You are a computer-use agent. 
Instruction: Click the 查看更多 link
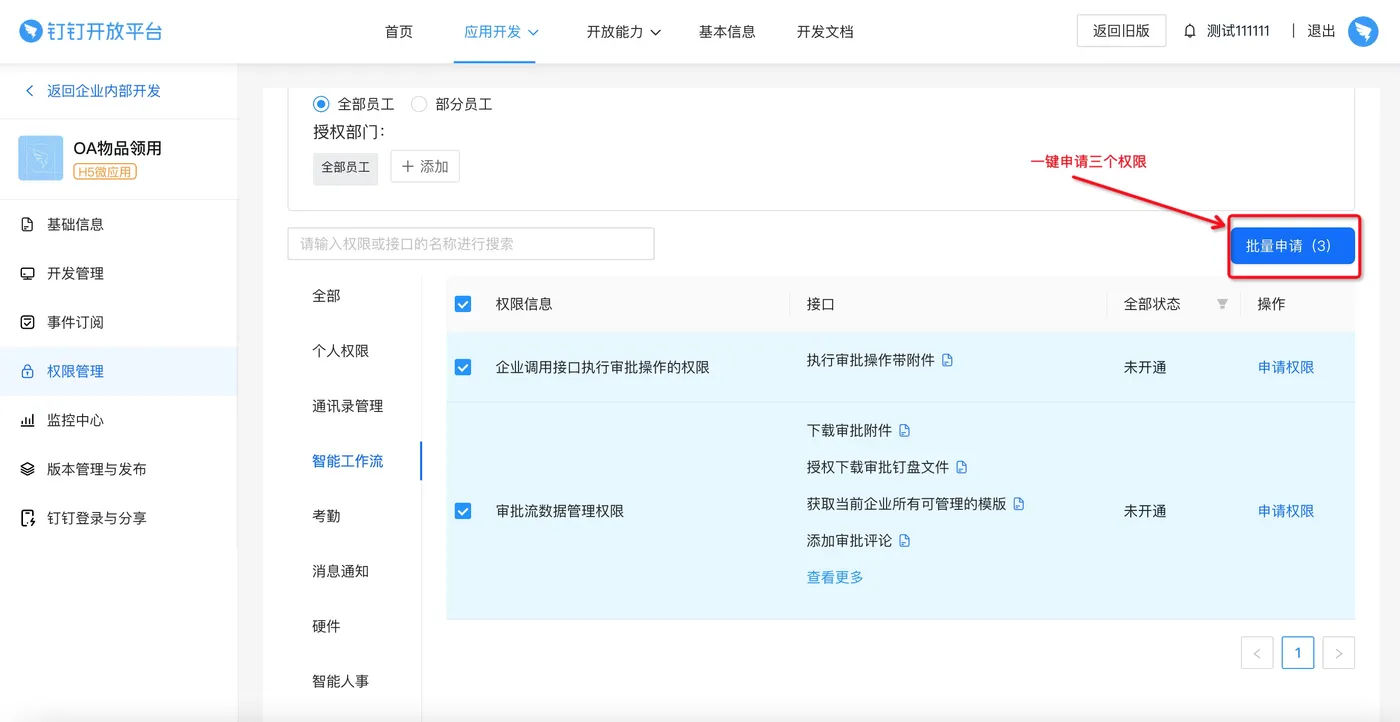835,577
